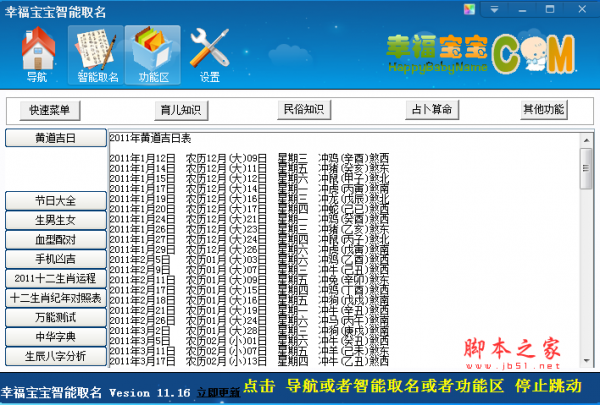
Task: Open 十二生肖纪年对照表 from the sidebar
Action: [x=56, y=298]
